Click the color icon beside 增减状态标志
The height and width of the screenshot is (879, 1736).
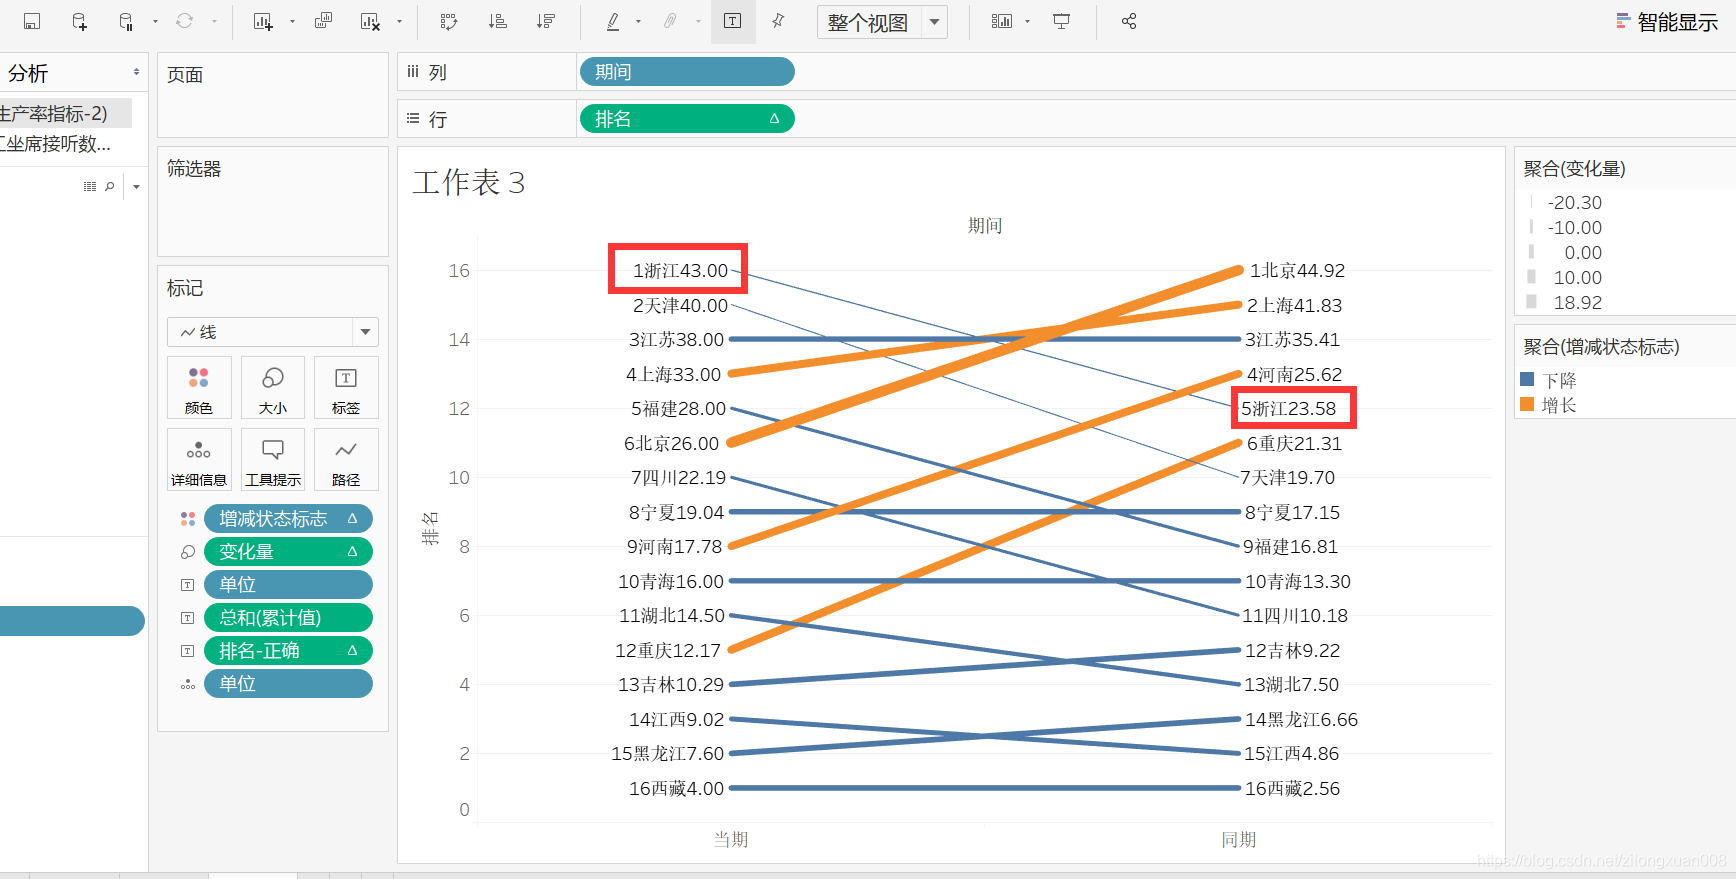(x=188, y=519)
